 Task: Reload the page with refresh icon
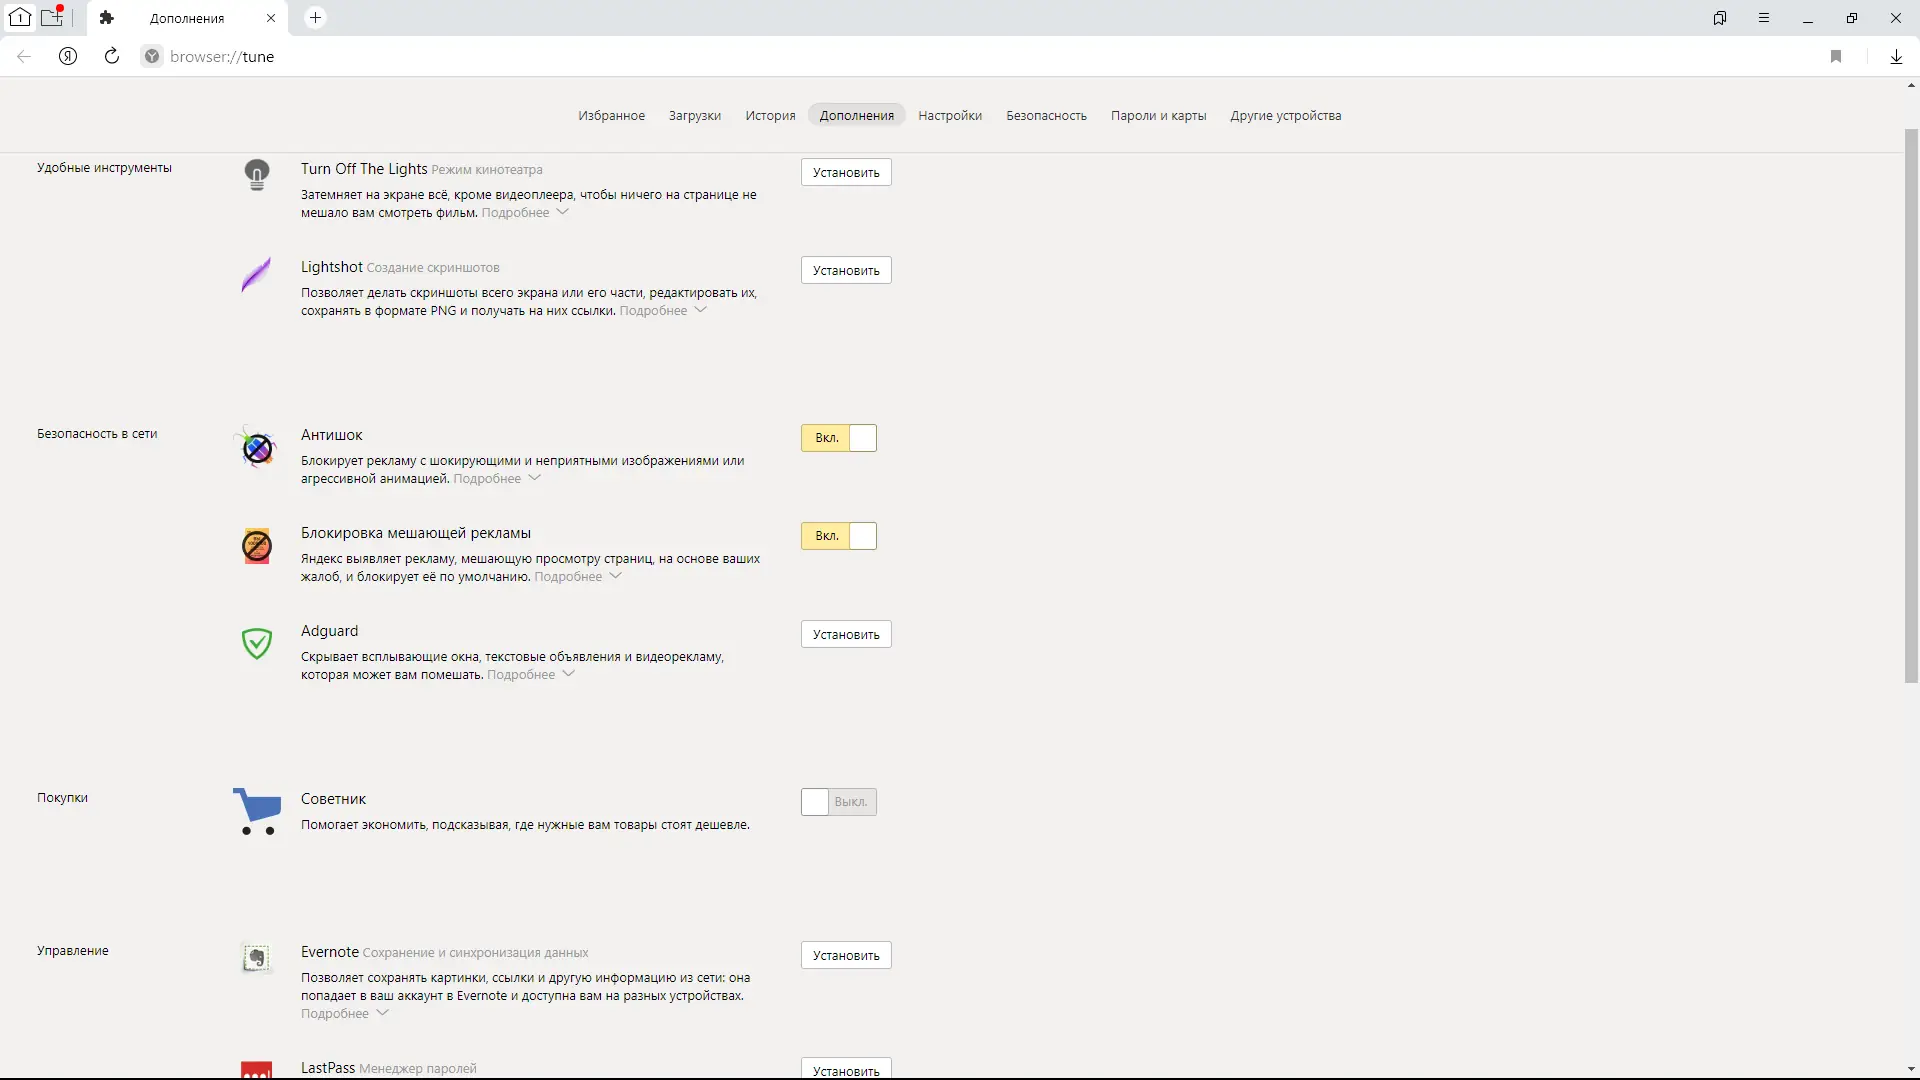112,57
